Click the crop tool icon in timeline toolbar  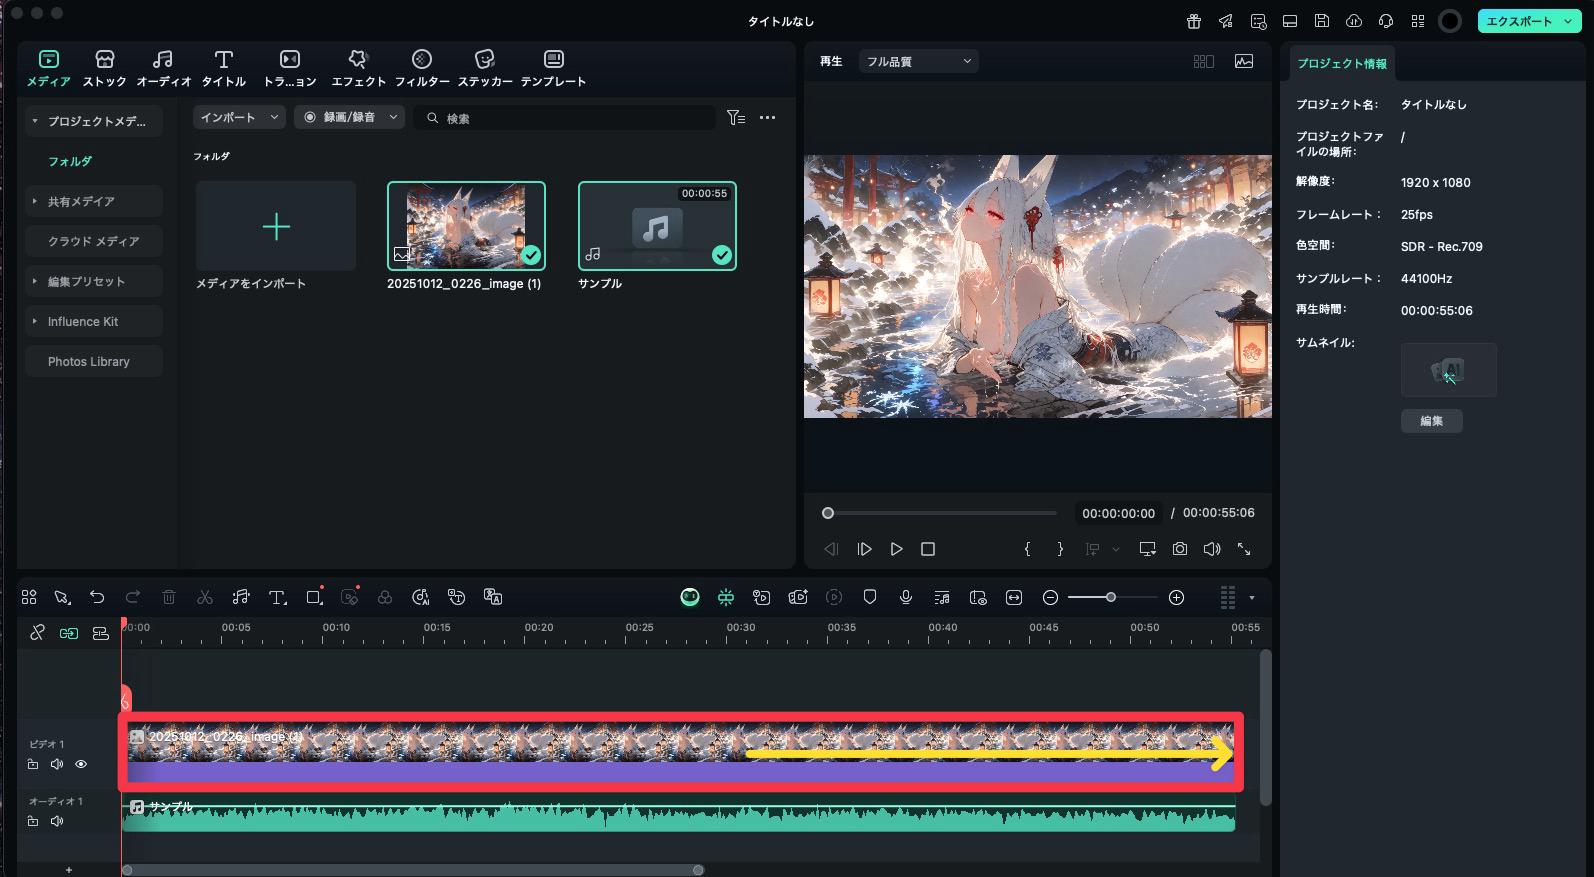tap(314, 597)
